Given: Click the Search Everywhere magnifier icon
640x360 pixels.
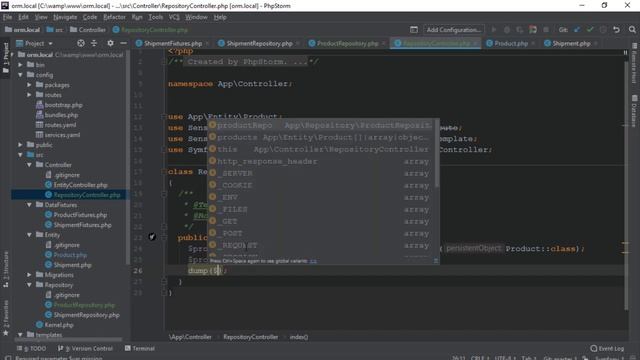Looking at the screenshot, I should click(x=632, y=30).
